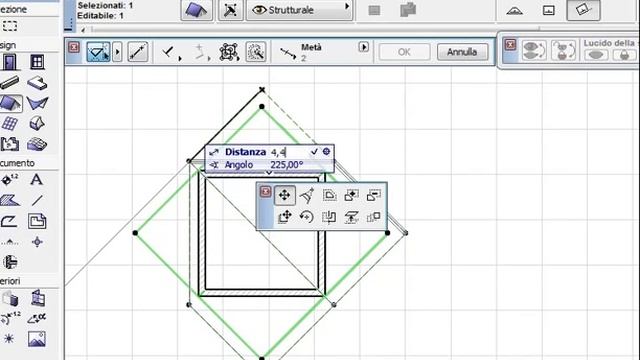Toggle the magic wand tool
This screenshot has height=360, width=640.
coord(256,52)
